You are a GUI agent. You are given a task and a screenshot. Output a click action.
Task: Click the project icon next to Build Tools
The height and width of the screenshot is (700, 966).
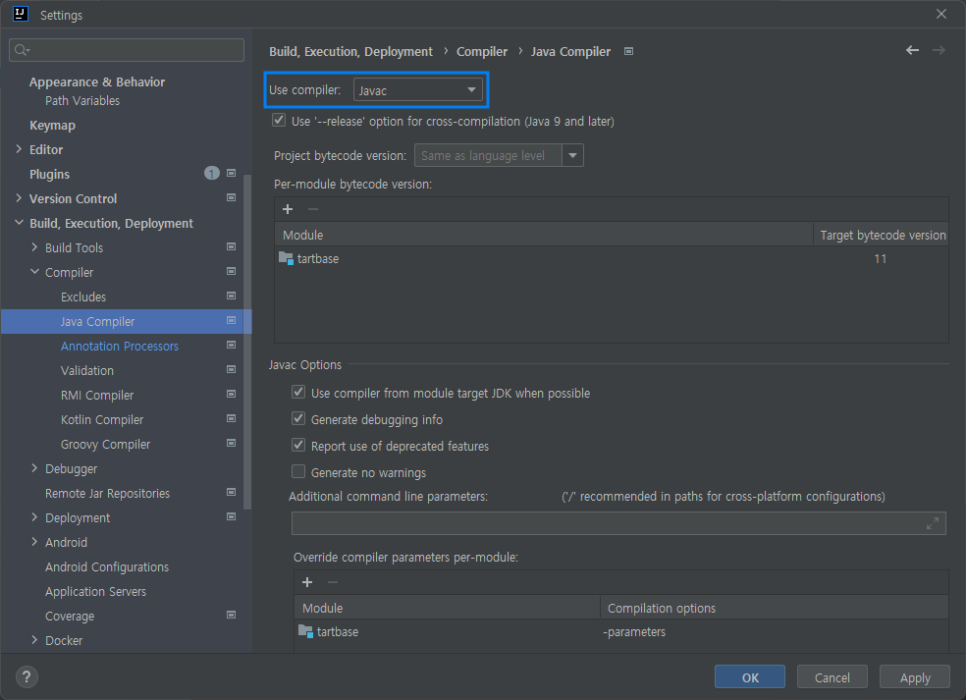[x=232, y=247]
